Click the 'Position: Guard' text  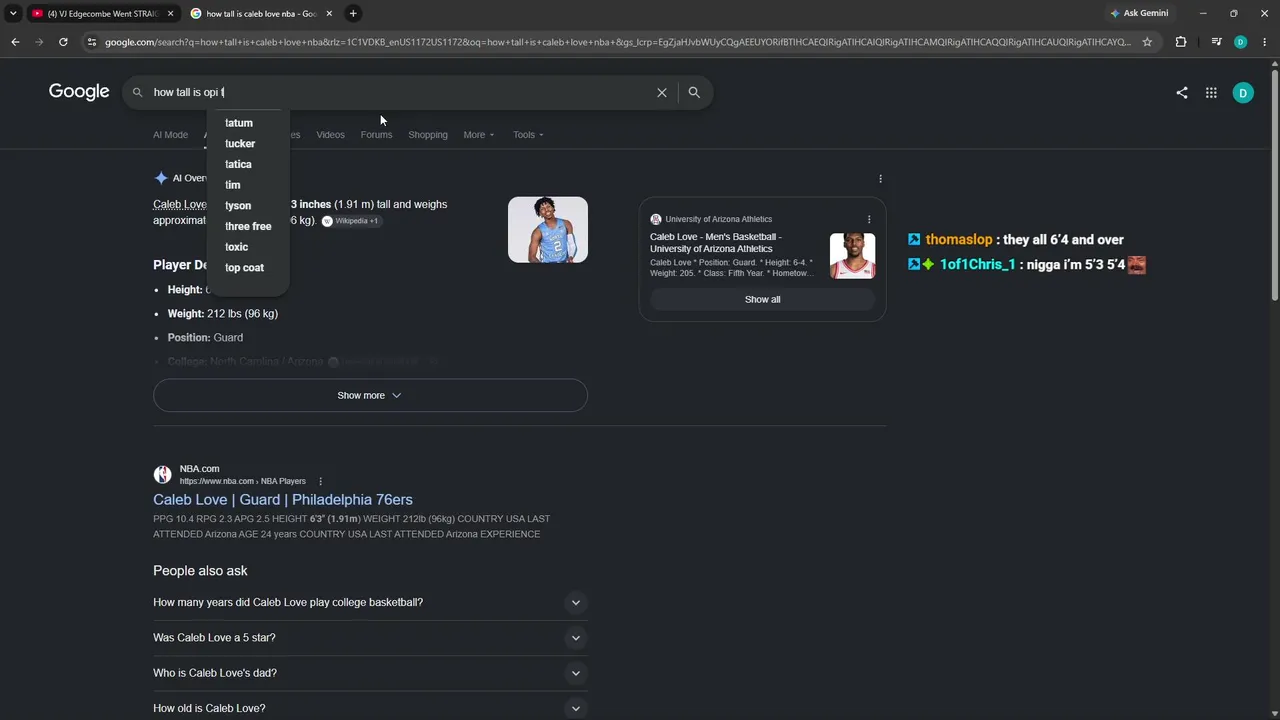205,338
